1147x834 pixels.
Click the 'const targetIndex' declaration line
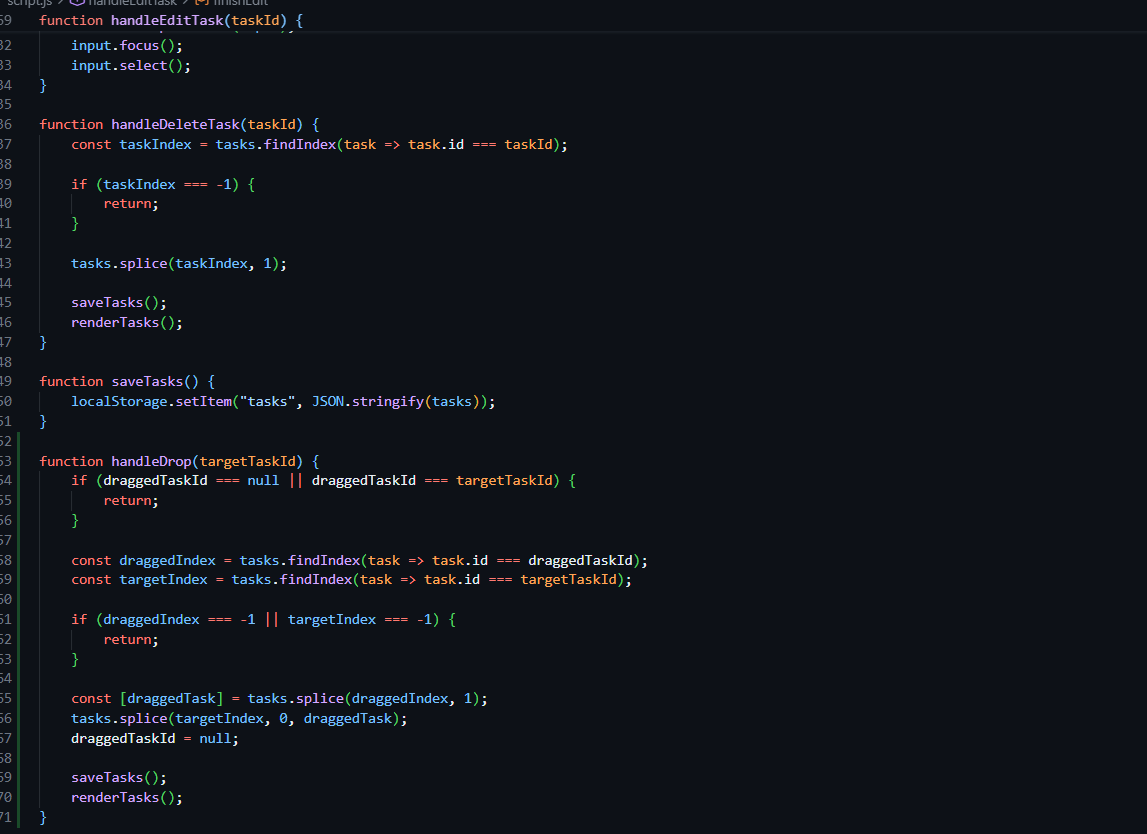(x=351, y=579)
